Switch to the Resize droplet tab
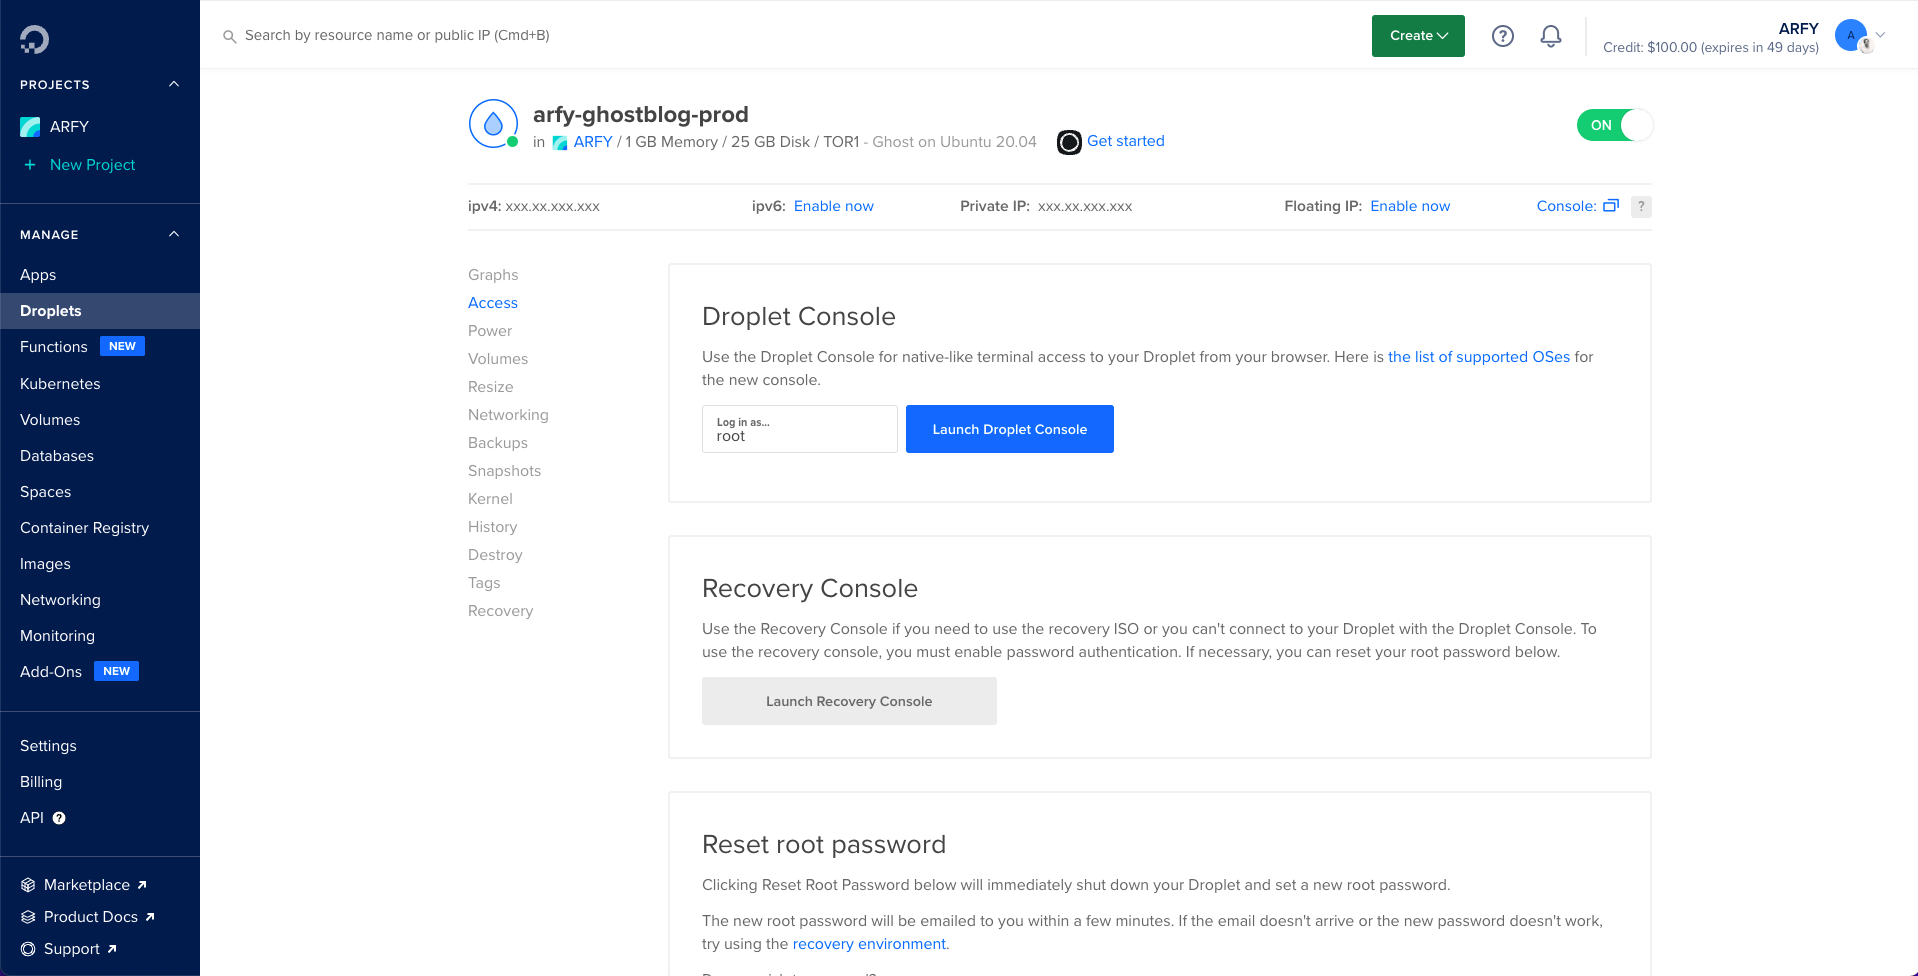Viewport: 1918px width, 976px height. [x=491, y=387]
